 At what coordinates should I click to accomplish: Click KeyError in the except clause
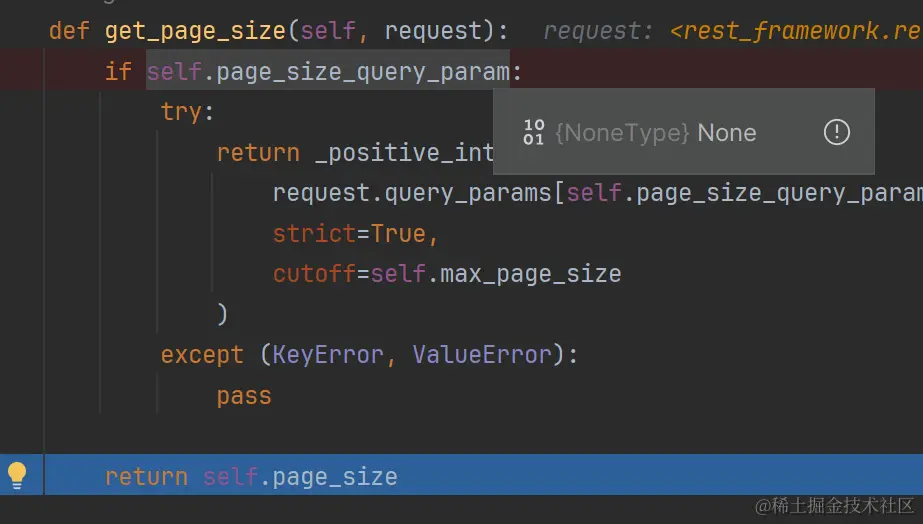pos(327,355)
